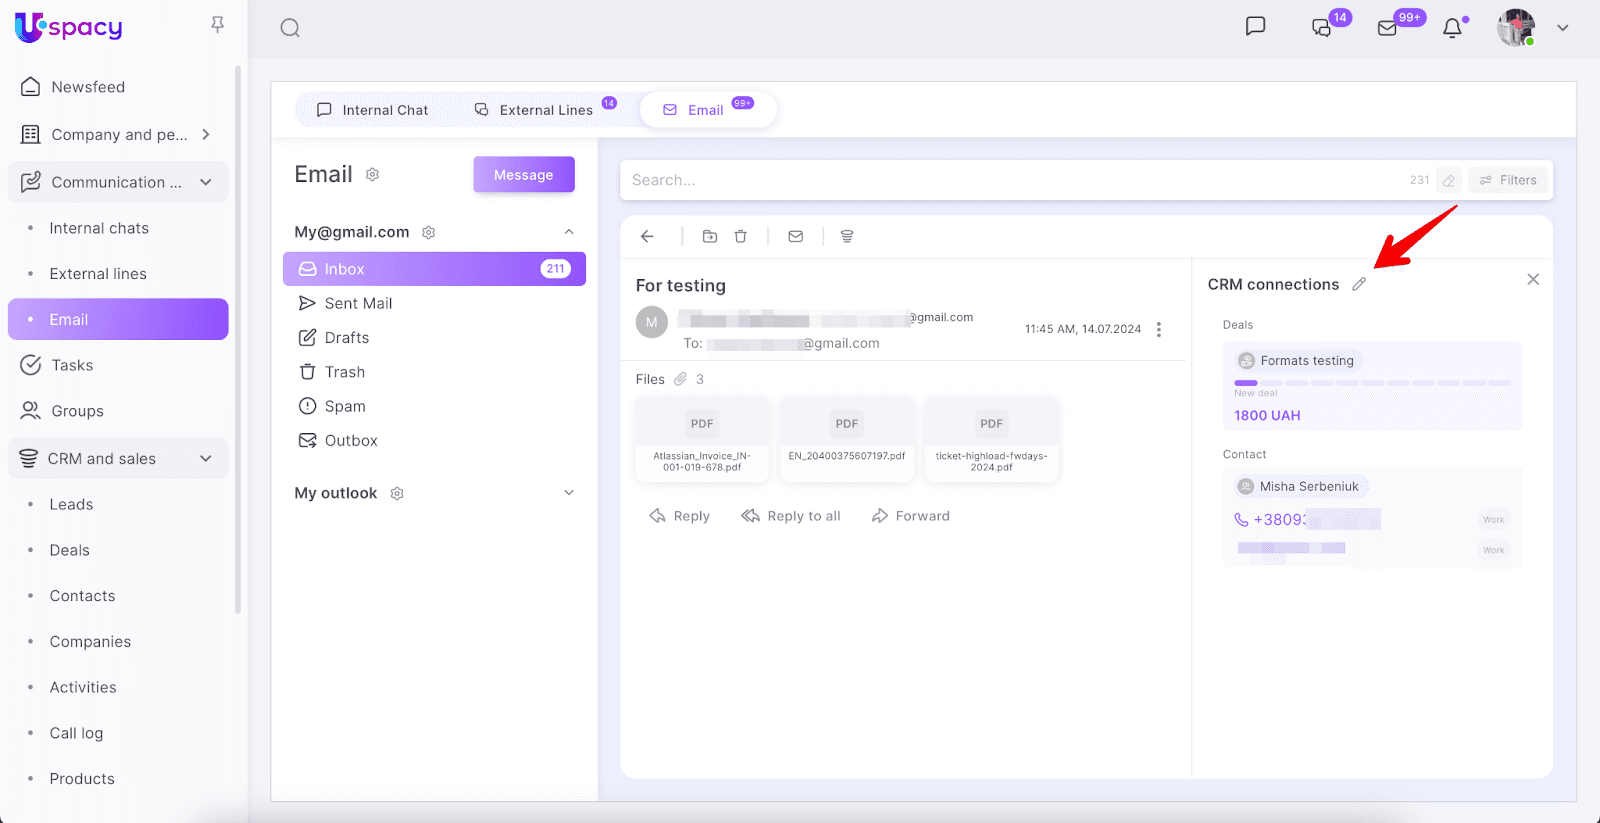Collapse the My@gmail.com account folder list
Viewport: 1600px width, 823px height.
tap(569, 232)
